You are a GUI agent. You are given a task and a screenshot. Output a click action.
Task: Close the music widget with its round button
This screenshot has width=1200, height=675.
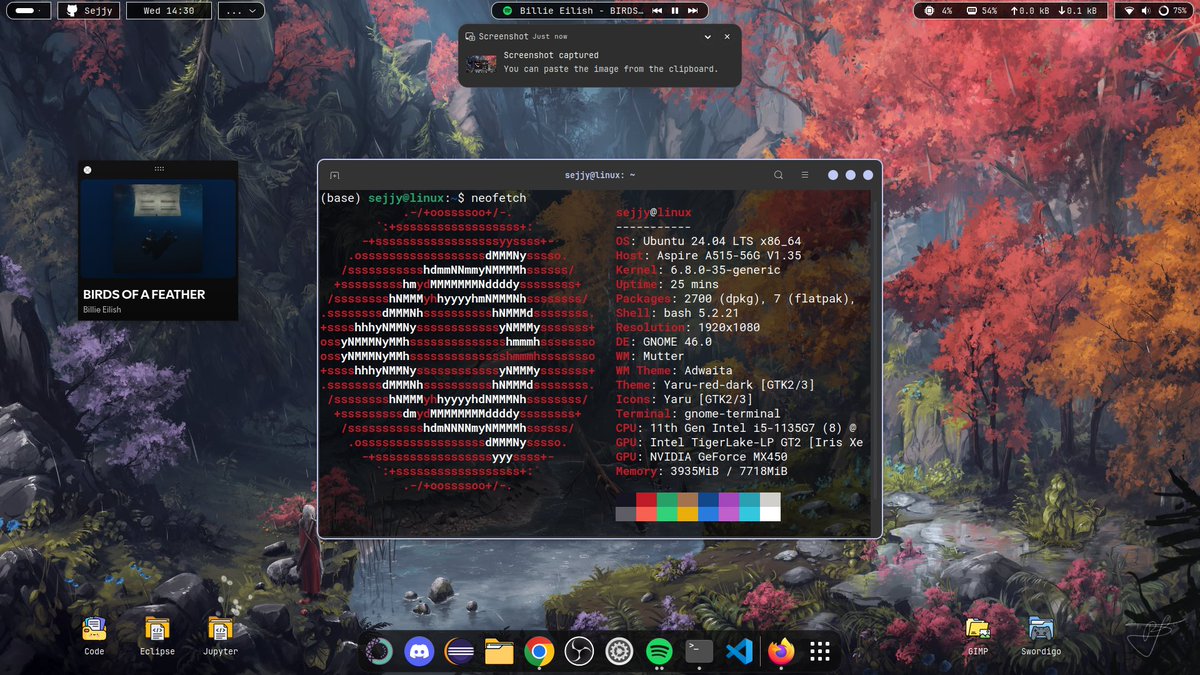click(87, 169)
